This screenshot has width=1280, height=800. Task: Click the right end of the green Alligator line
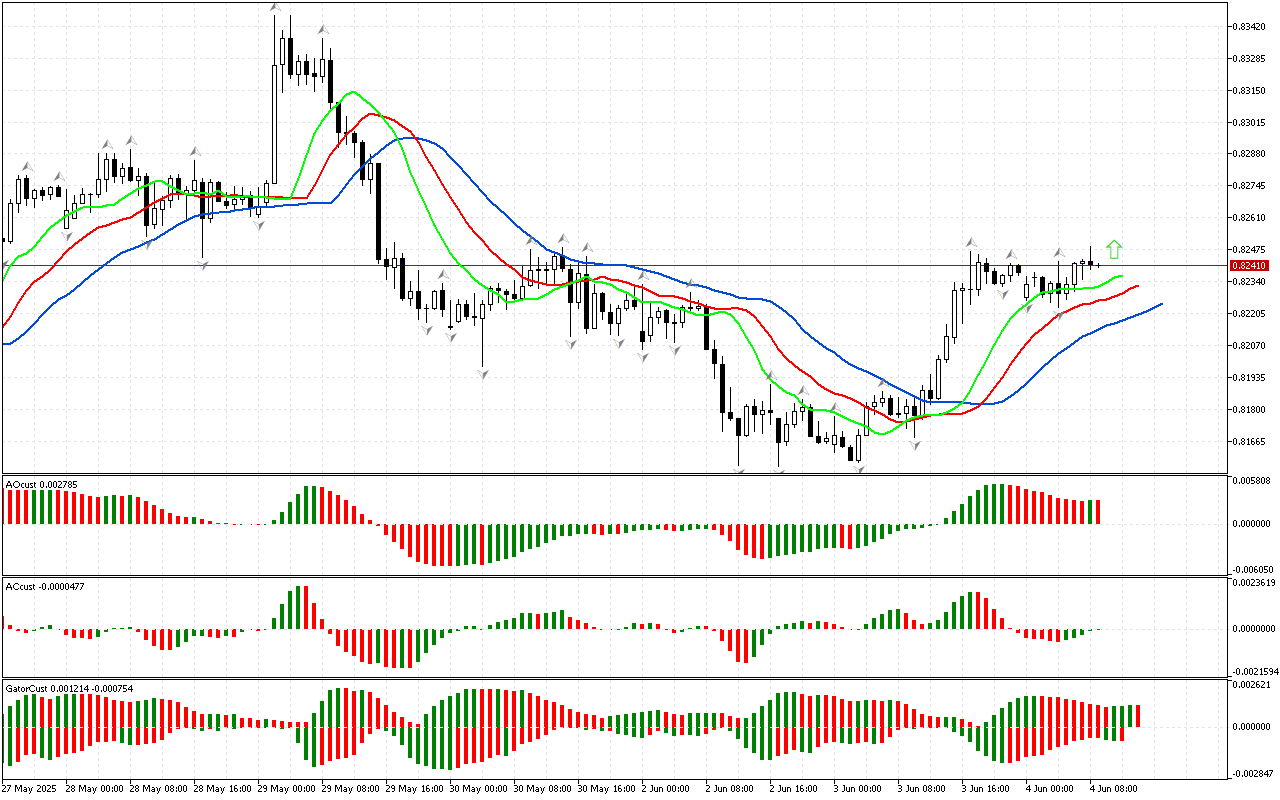1121,276
